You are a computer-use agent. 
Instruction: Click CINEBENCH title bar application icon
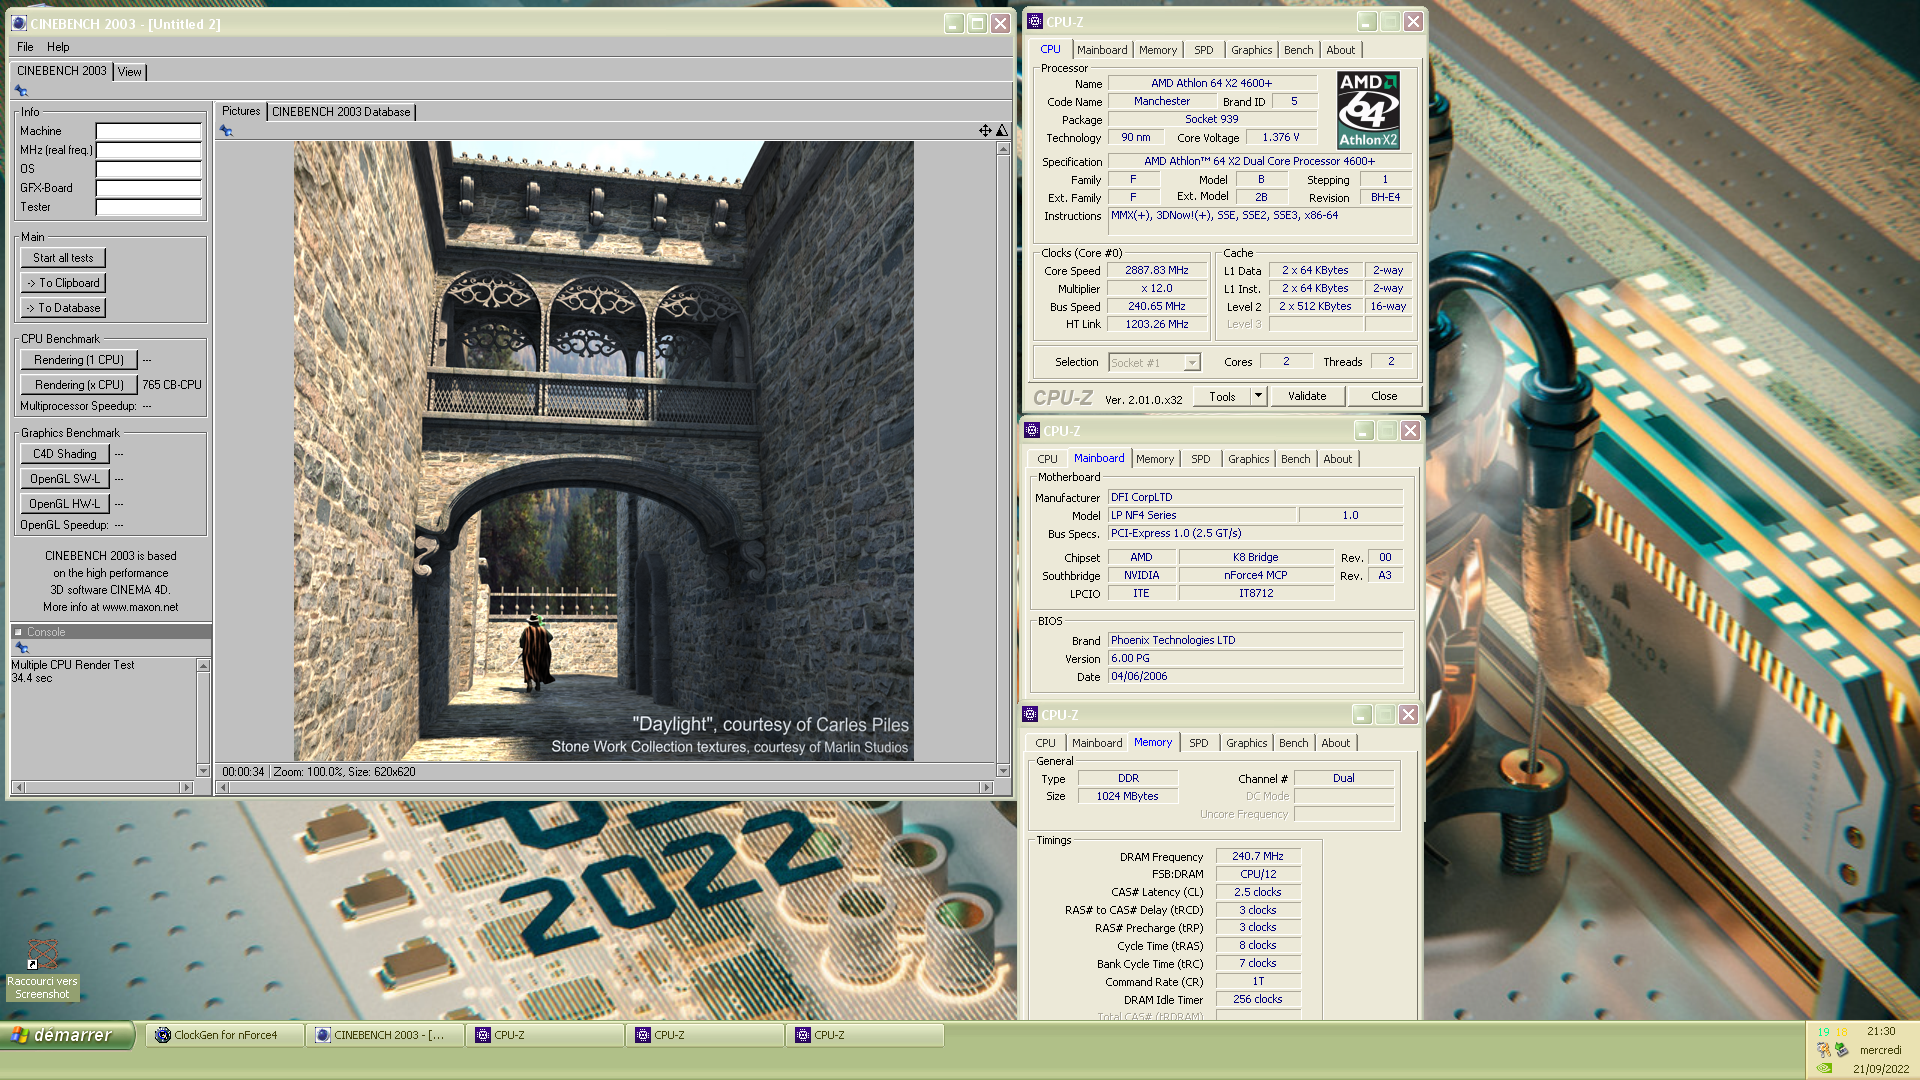point(19,23)
